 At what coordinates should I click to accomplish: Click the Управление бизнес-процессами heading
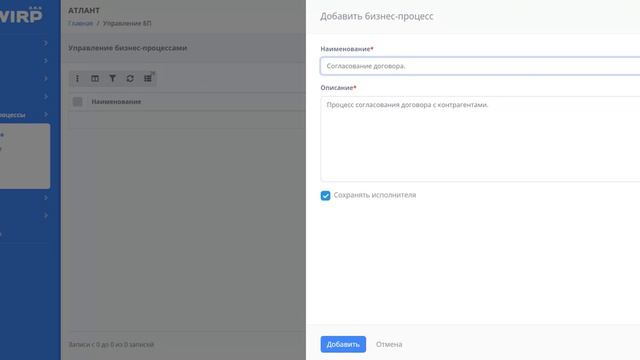point(127,48)
